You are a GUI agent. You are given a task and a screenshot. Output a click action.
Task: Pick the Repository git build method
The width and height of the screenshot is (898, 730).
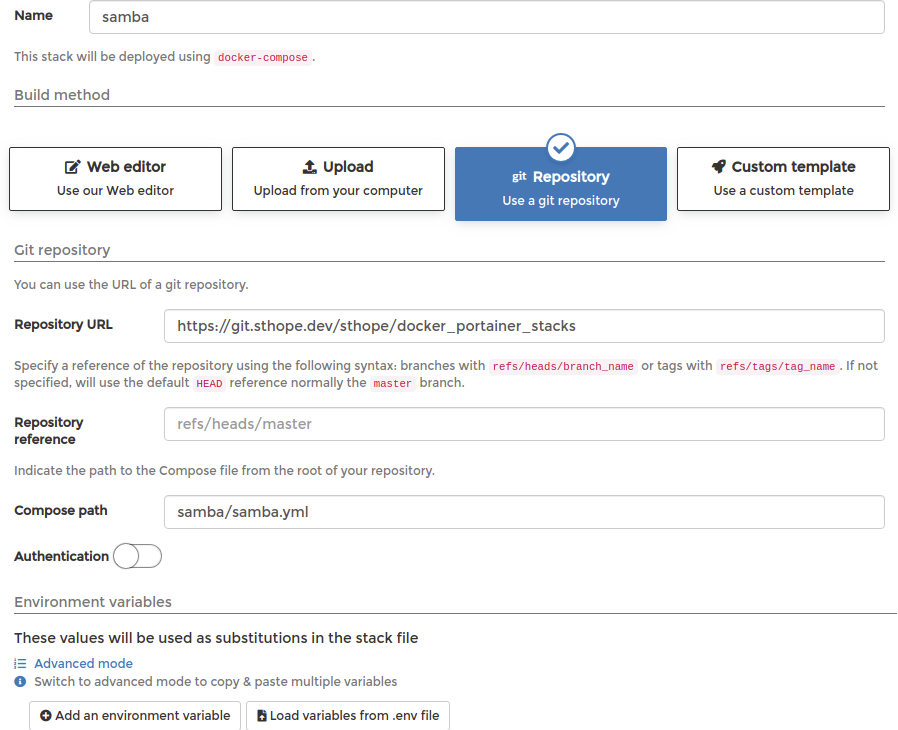click(561, 184)
